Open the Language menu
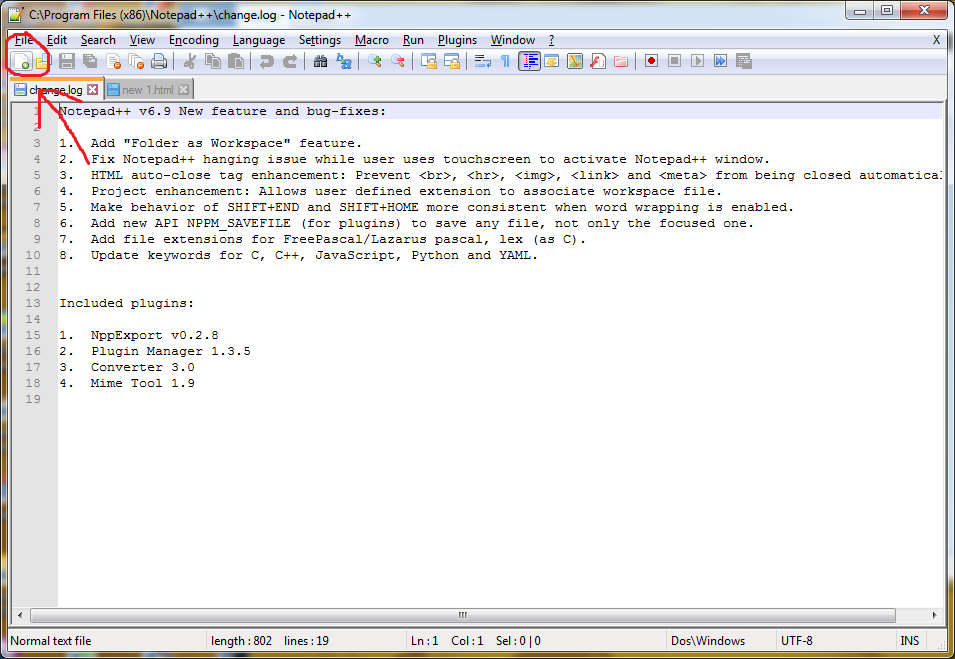The width and height of the screenshot is (955, 659). click(259, 40)
